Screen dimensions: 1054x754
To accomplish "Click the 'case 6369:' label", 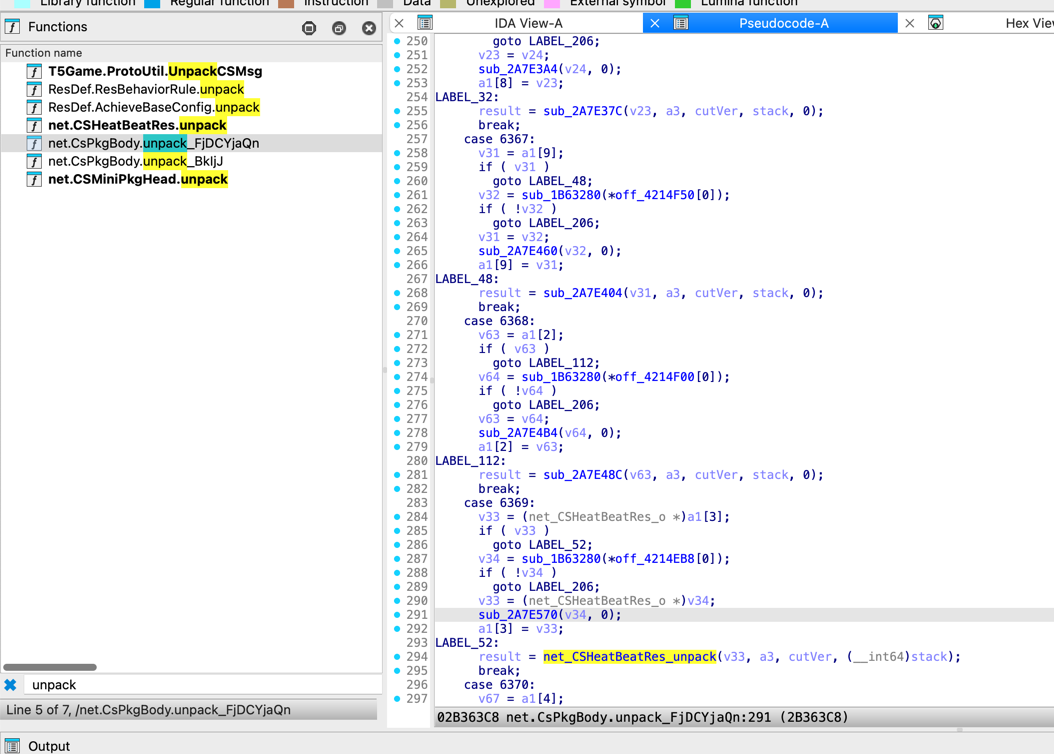I will tap(499, 503).
